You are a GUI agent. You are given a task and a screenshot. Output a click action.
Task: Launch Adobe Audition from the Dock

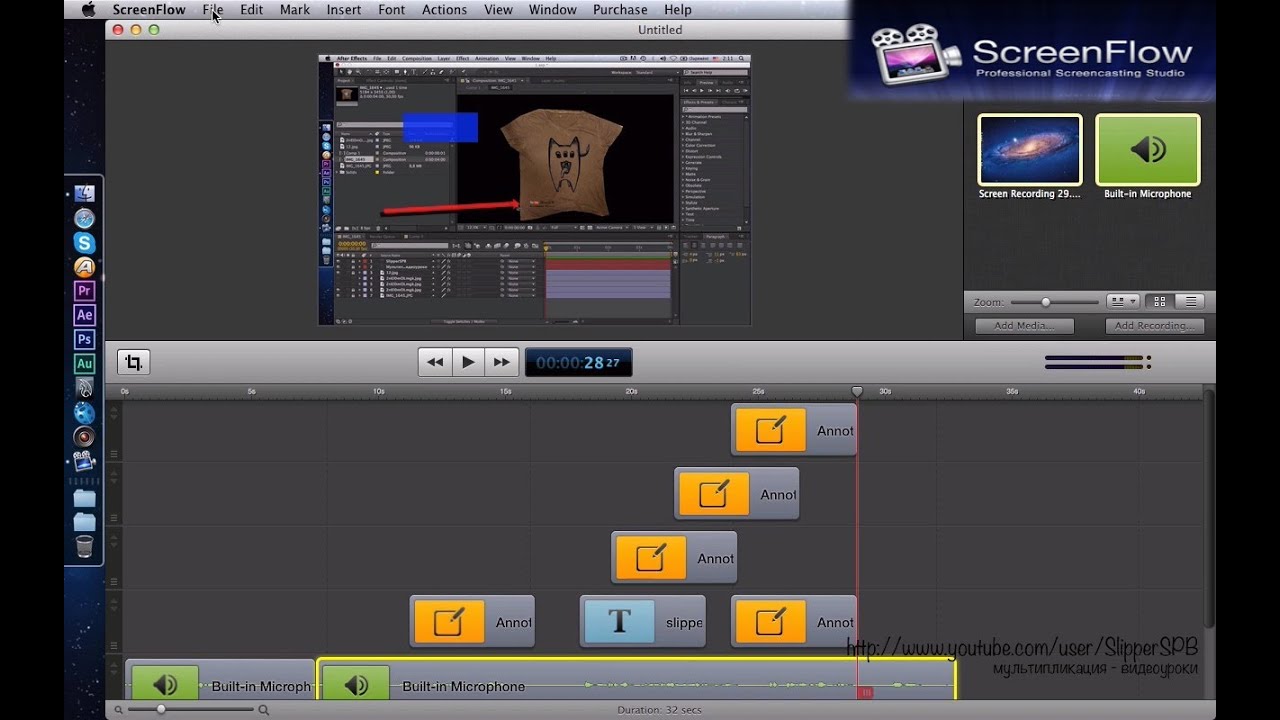(84, 364)
